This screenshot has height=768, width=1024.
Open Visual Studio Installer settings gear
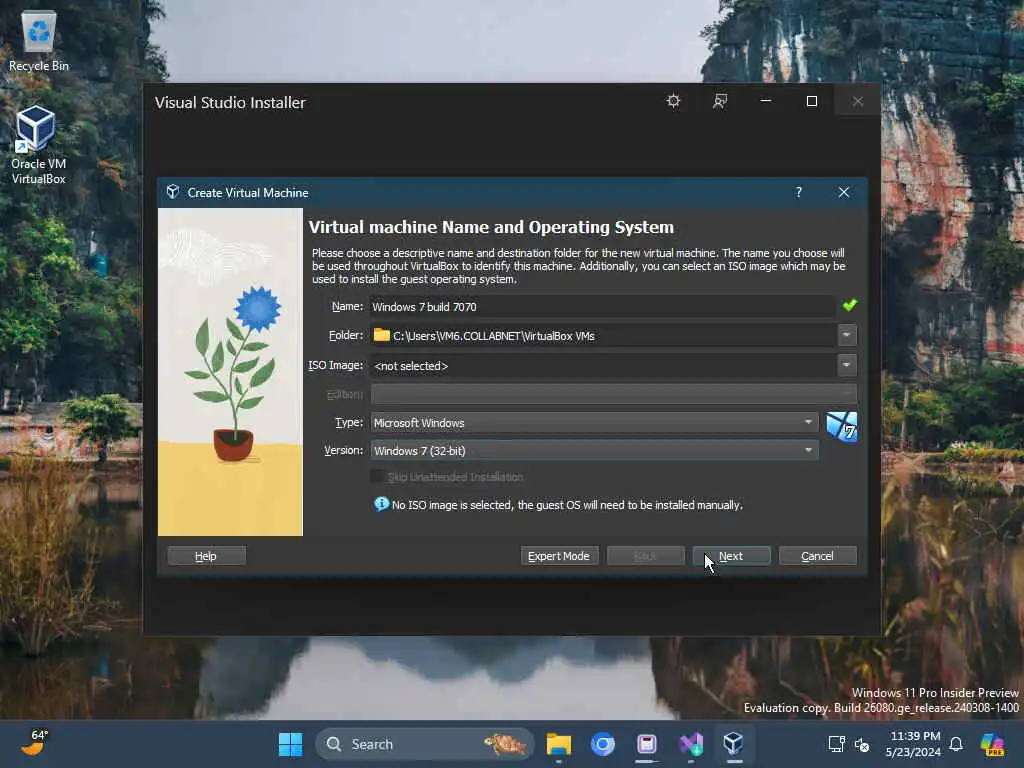pyautogui.click(x=673, y=101)
